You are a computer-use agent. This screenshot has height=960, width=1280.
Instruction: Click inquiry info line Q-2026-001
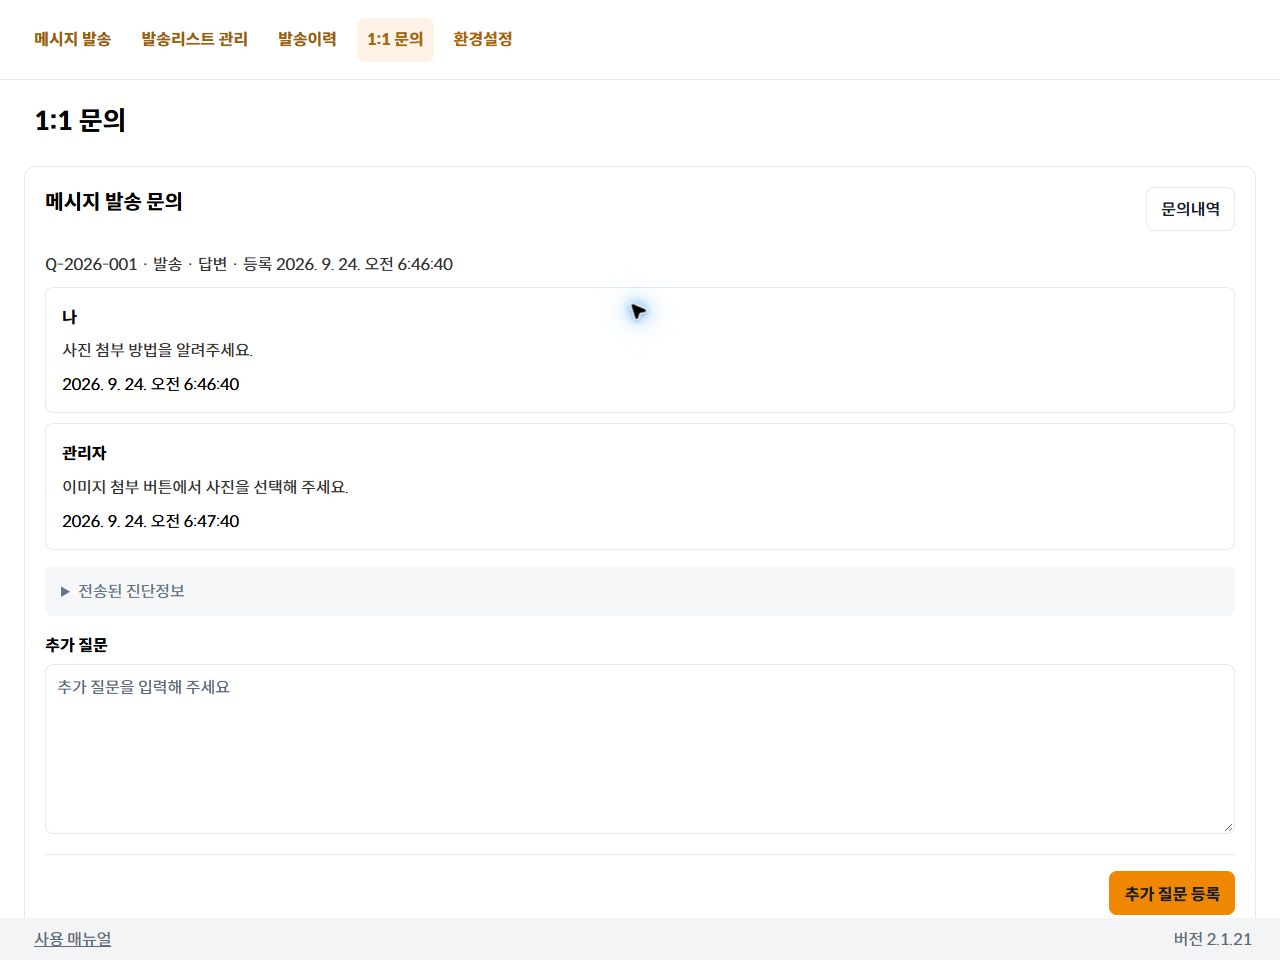[249, 264]
